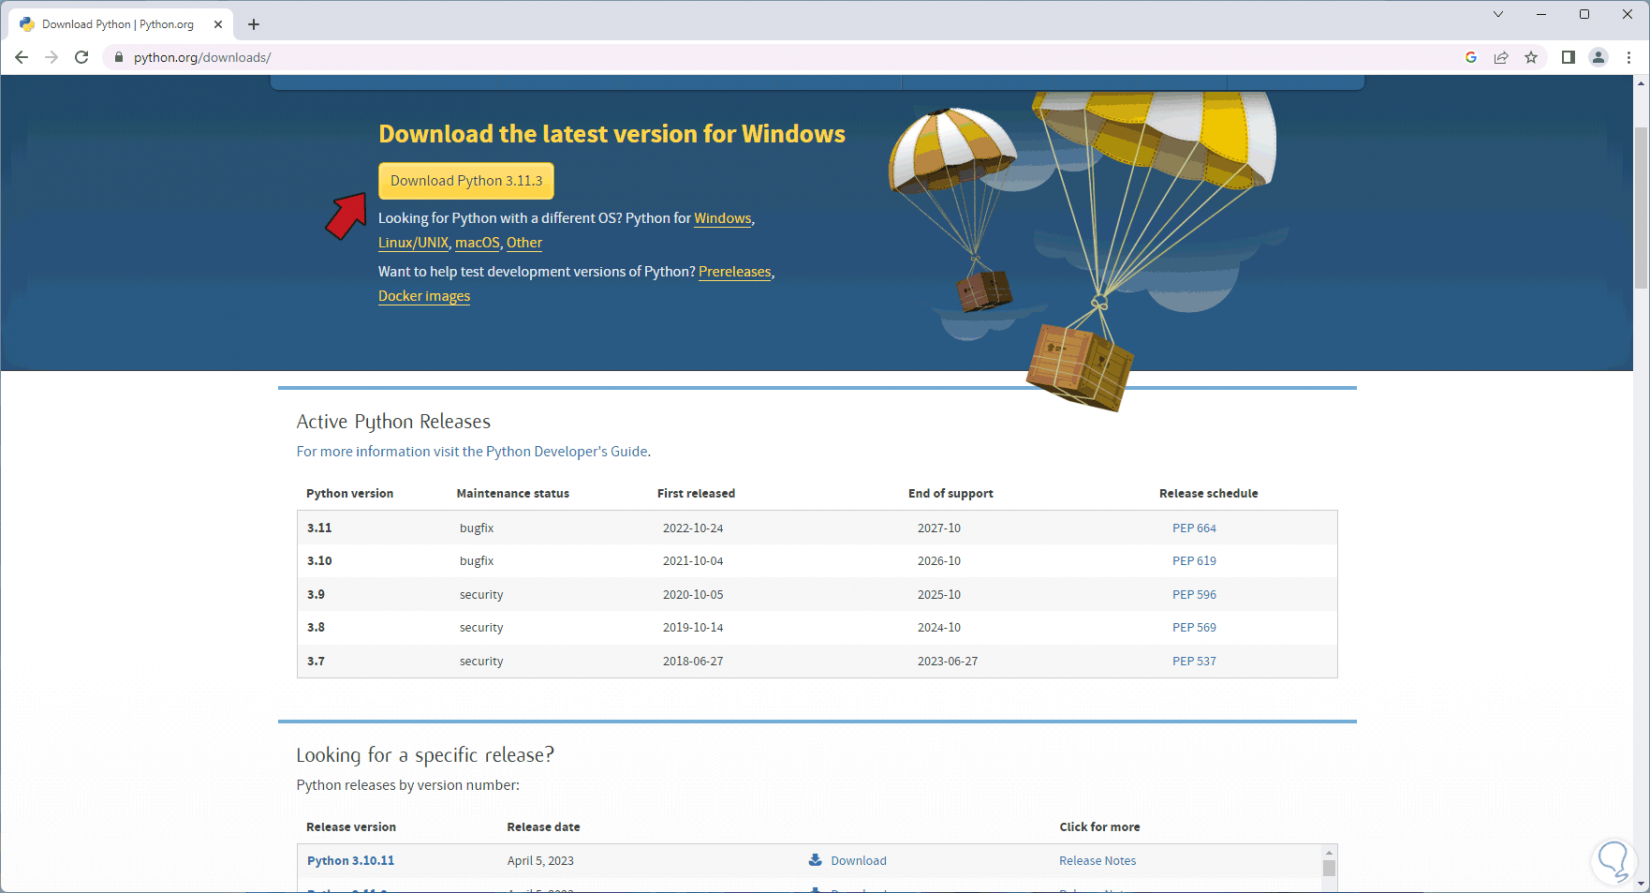The image size is (1650, 893).
Task: Toggle the browser side panel icon
Action: 1568,58
